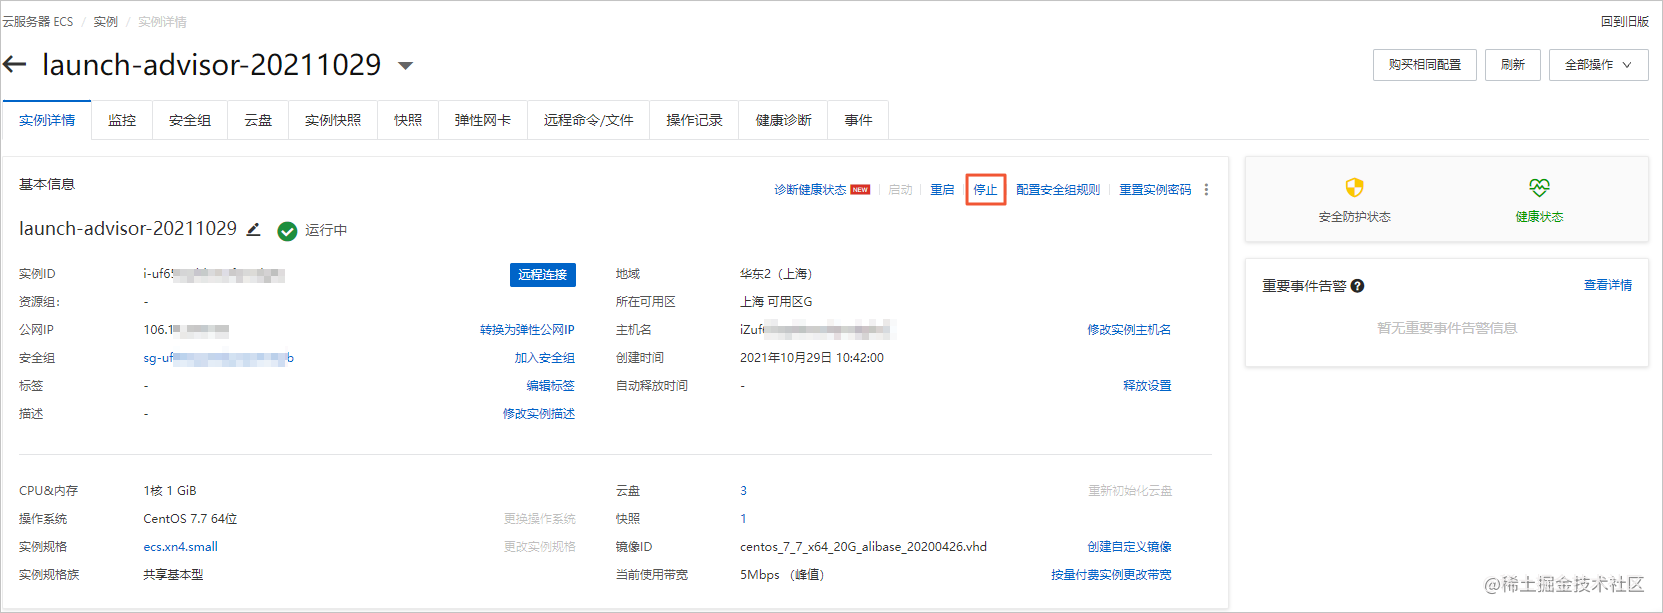Click 释放设置 link
This screenshot has width=1663, height=613.
(1147, 386)
